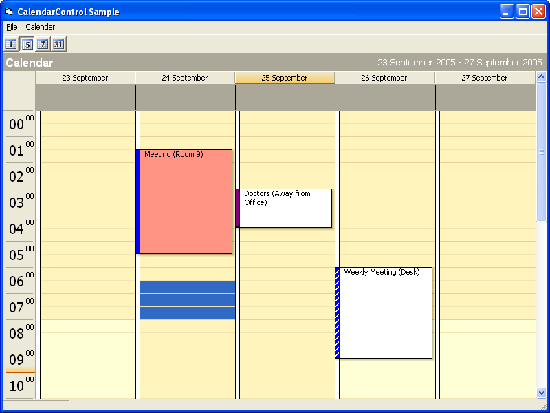Viewport: 550px width, 413px height.
Task: Select the 7-day week view icon
Action: coord(43,44)
